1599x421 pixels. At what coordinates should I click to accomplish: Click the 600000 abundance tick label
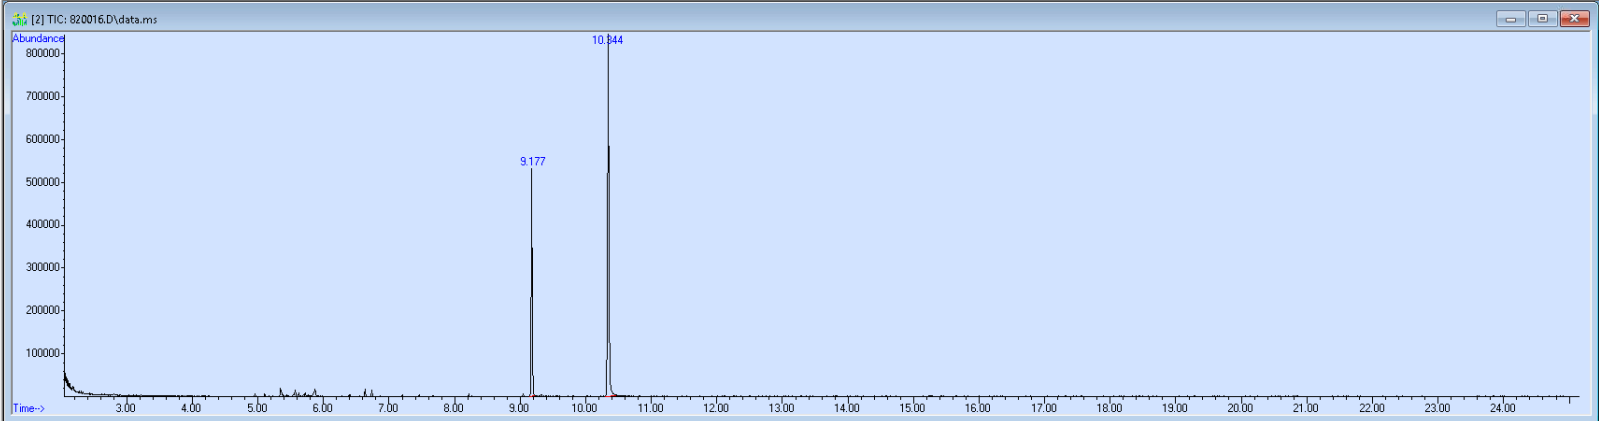(43, 139)
